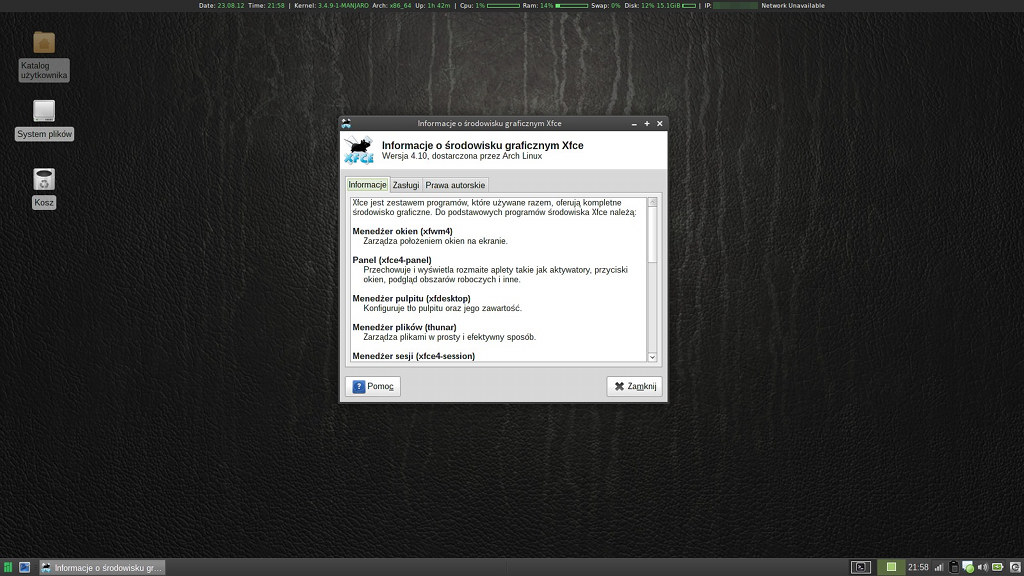The height and width of the screenshot is (576, 1024).
Task: Open the network signal strength tray icon
Action: [x=939, y=568]
